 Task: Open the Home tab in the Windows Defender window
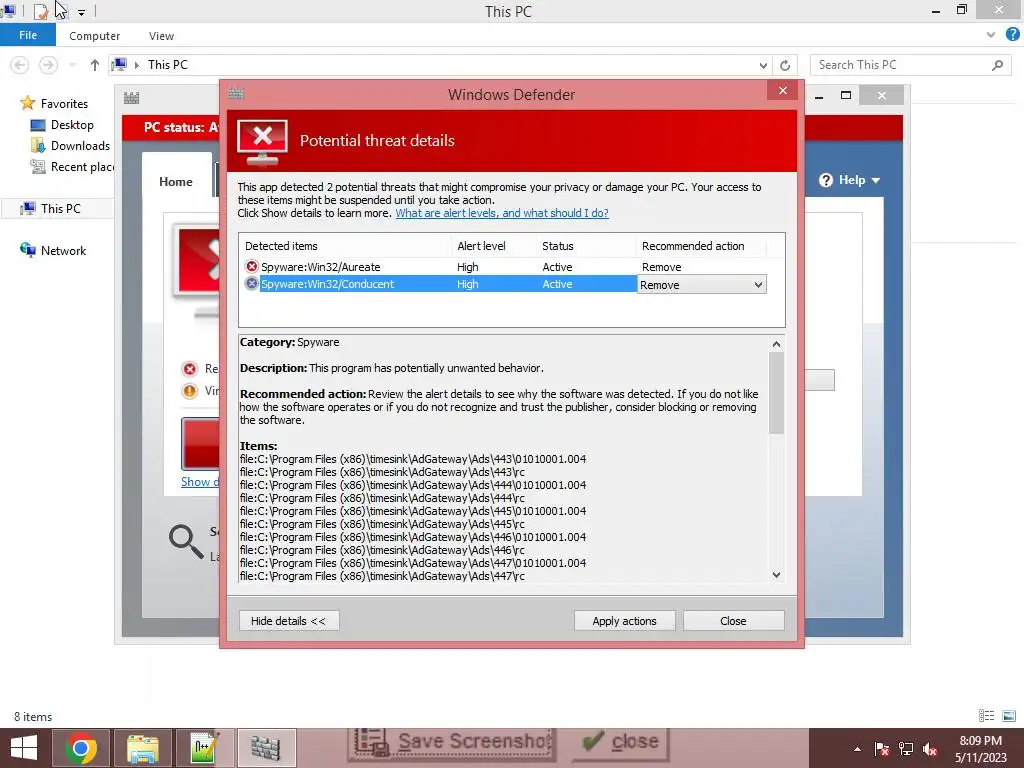click(x=176, y=182)
